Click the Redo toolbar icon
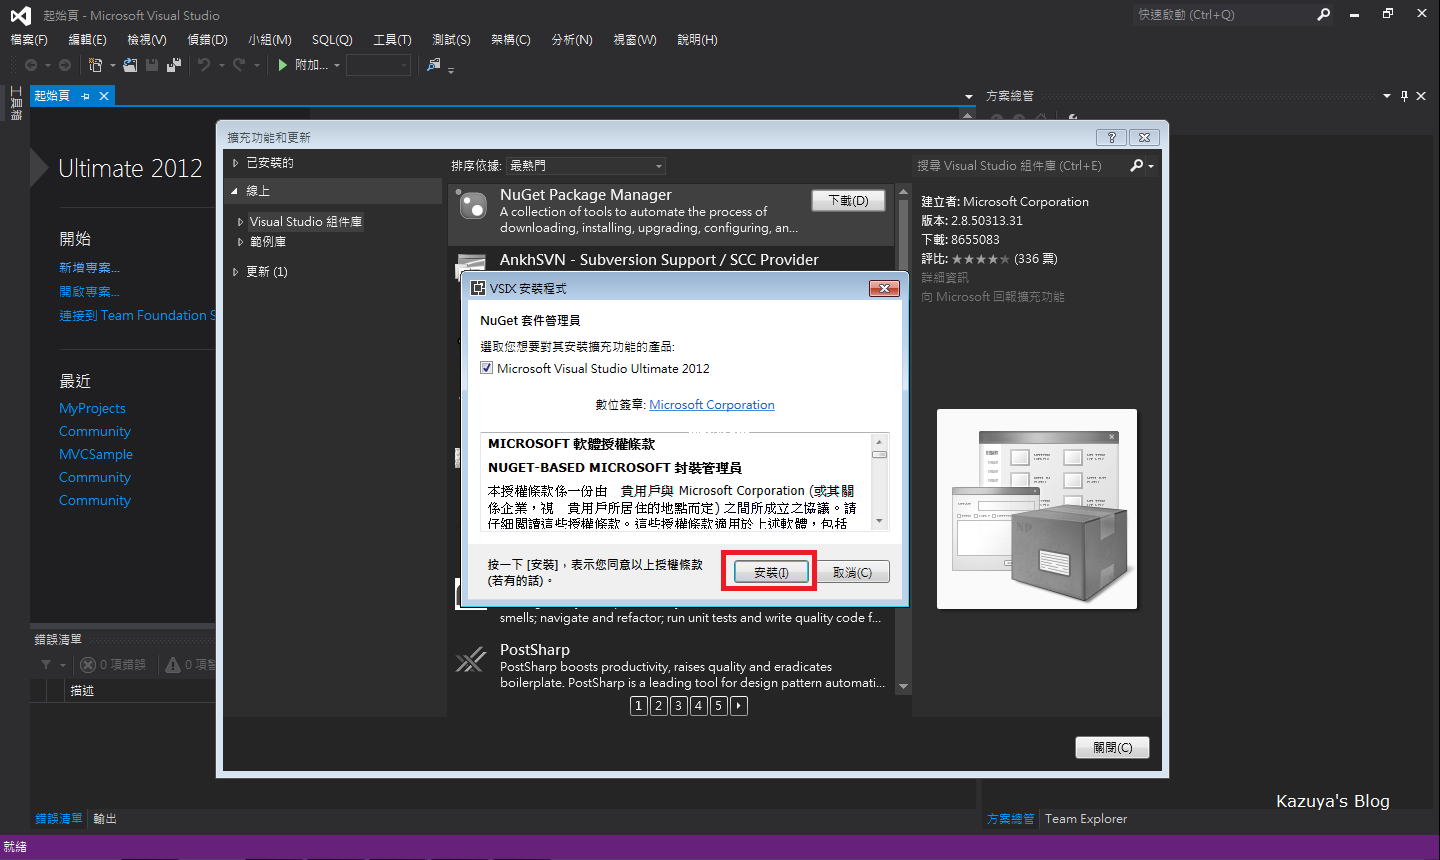This screenshot has width=1440, height=860. pyautogui.click(x=239, y=65)
